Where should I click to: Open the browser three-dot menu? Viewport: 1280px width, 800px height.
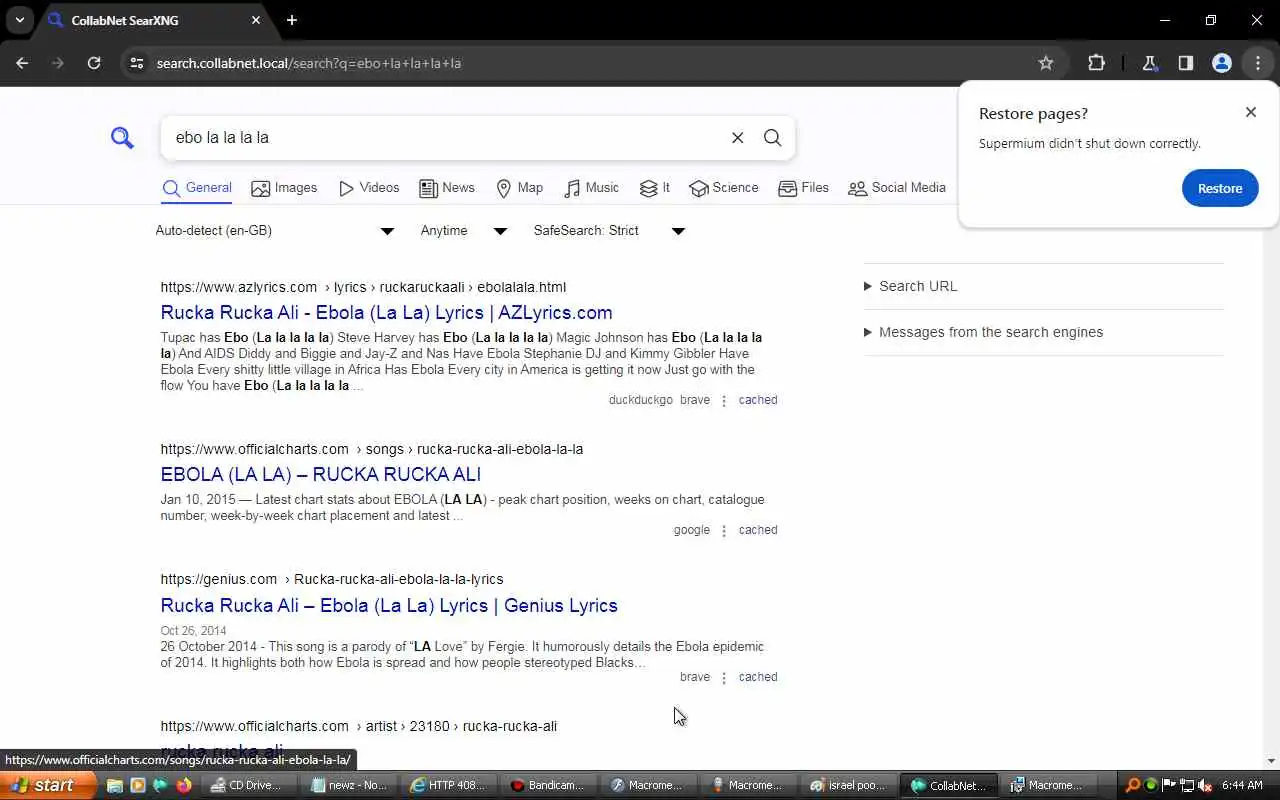click(1258, 63)
